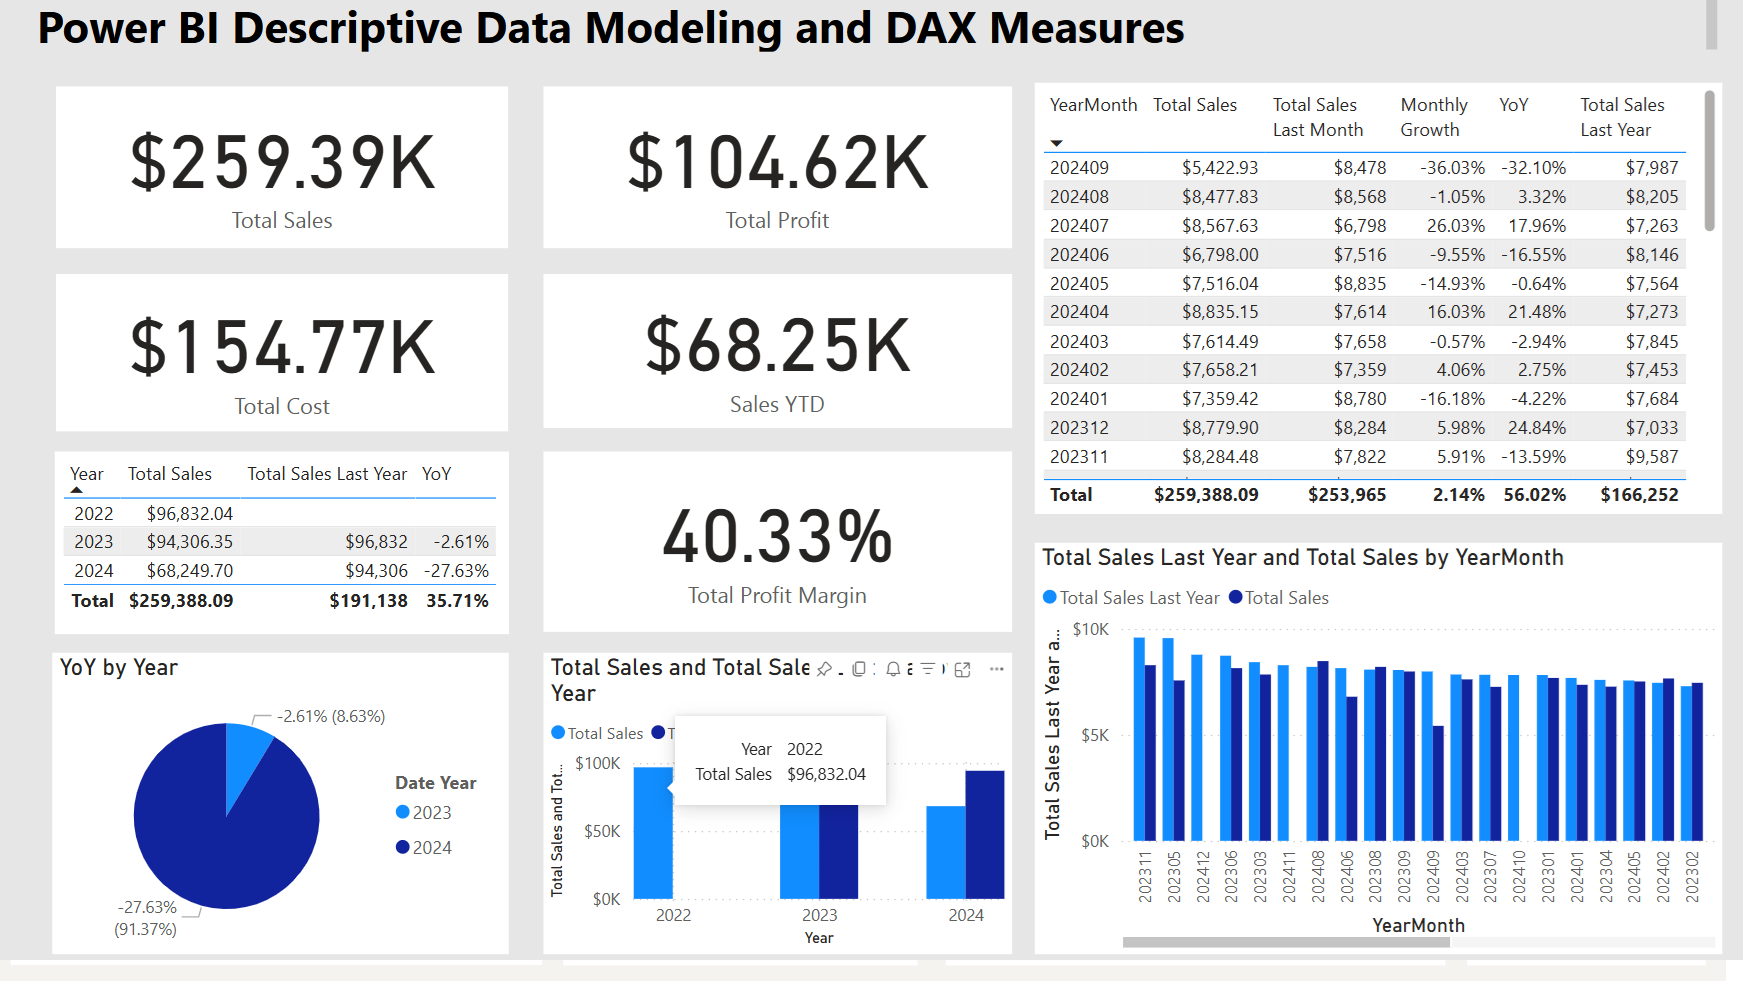Click the $259,388.09 total in monthly table
1743x981 pixels.
click(1206, 495)
